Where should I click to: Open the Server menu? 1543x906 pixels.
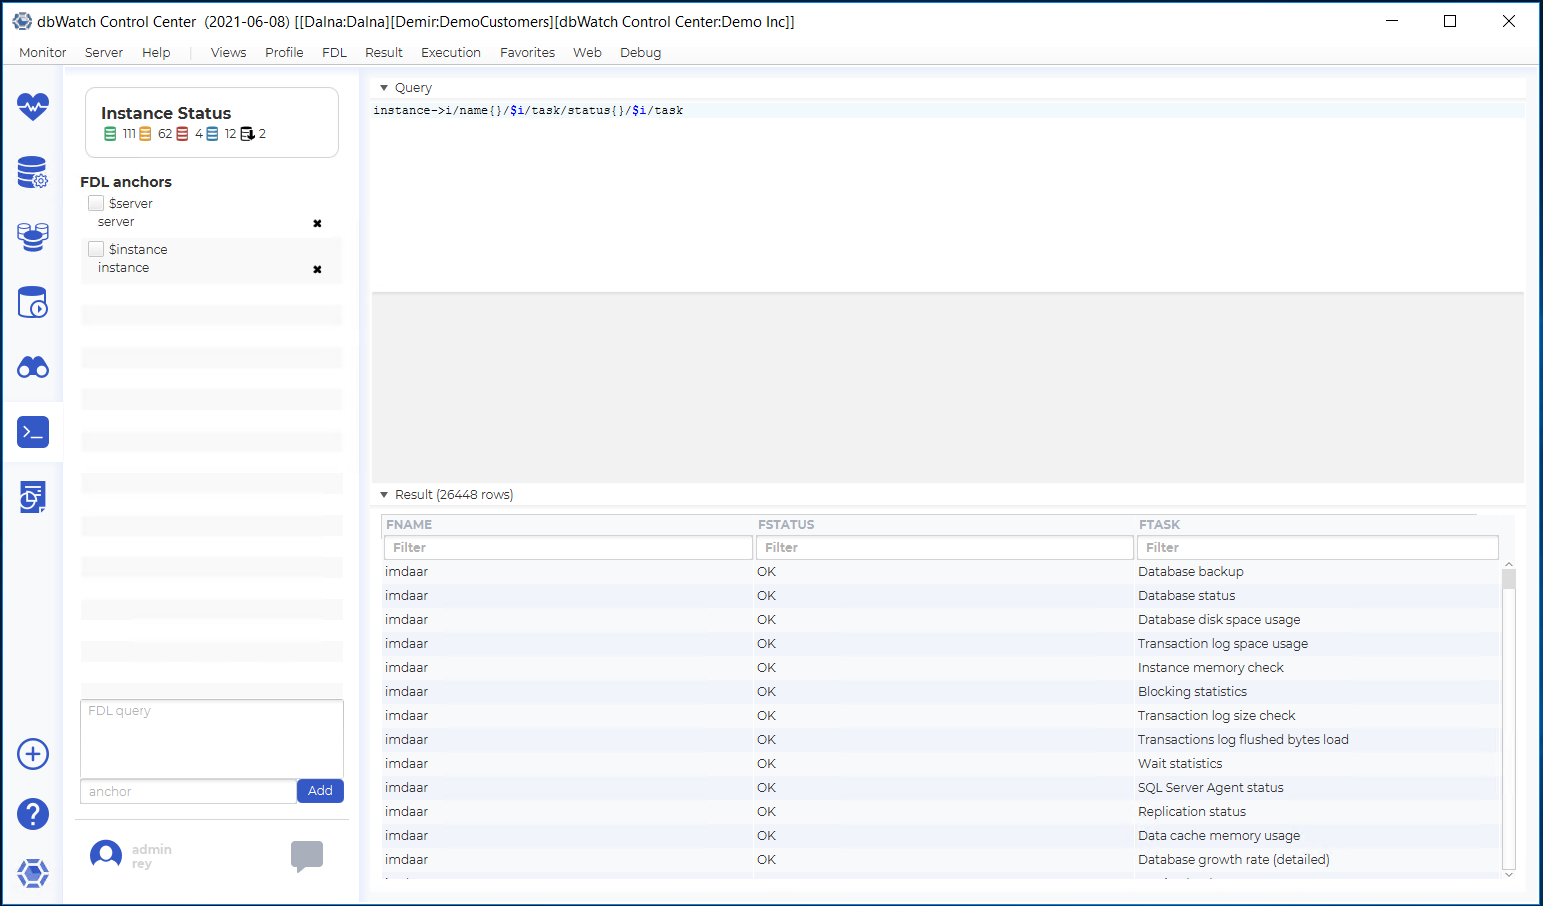click(104, 53)
